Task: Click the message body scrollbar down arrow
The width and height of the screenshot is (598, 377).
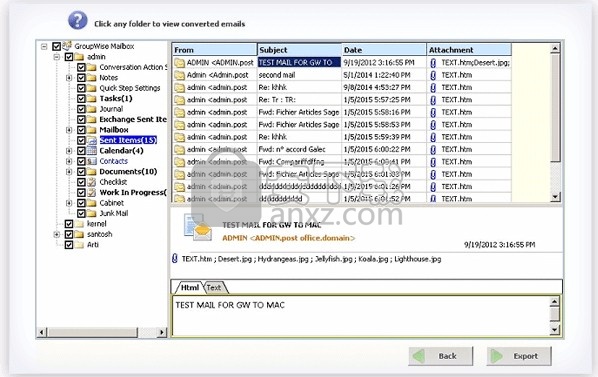Action: click(x=555, y=329)
